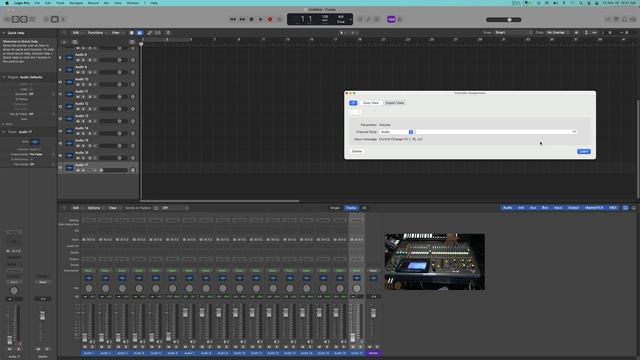The height and width of the screenshot is (360, 640).
Task: Click the mixing console video thumbnail
Action: tap(435, 262)
